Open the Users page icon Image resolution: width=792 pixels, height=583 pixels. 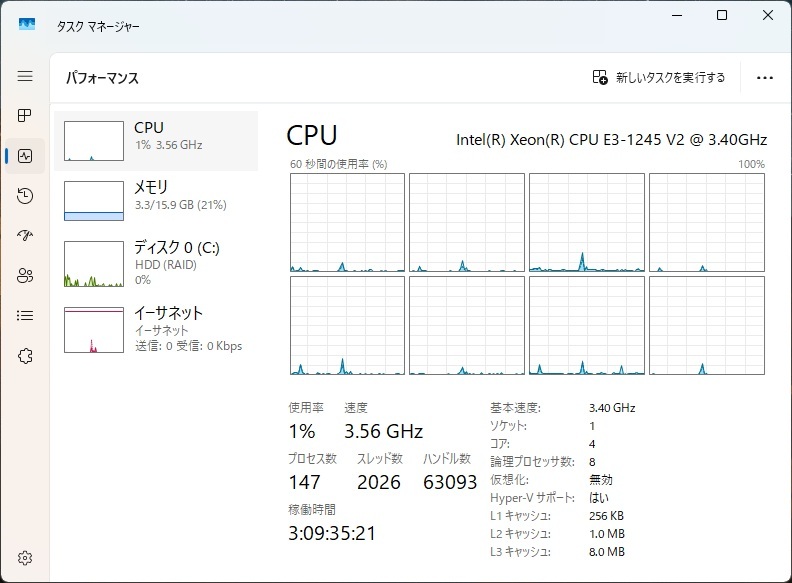coord(25,276)
